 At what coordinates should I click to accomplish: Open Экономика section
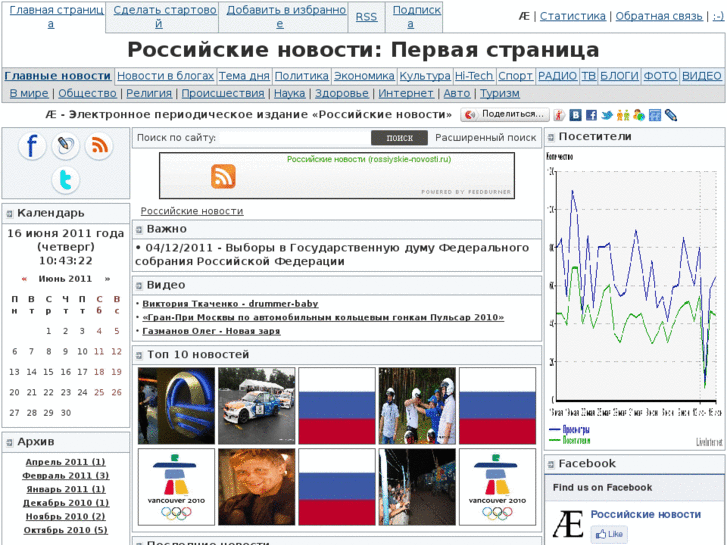tap(364, 76)
